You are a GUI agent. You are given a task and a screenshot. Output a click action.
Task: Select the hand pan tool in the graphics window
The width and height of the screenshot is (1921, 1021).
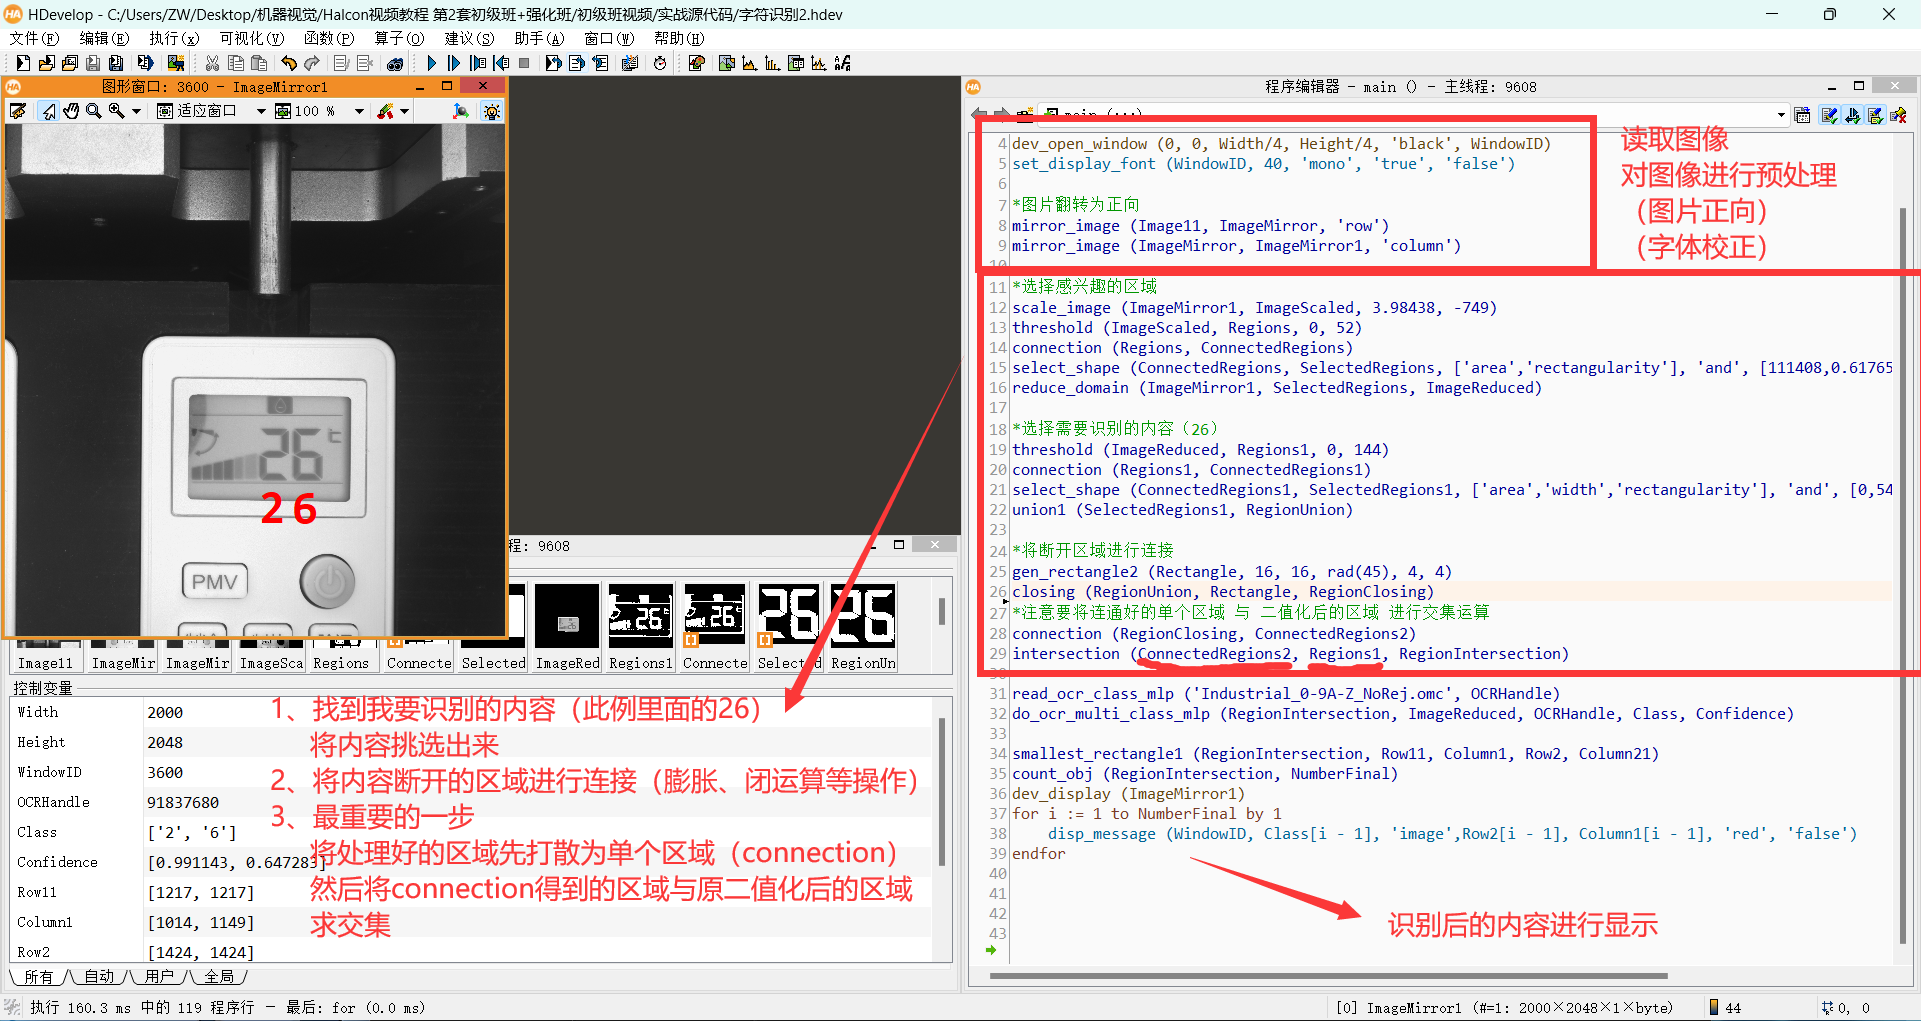point(71,111)
